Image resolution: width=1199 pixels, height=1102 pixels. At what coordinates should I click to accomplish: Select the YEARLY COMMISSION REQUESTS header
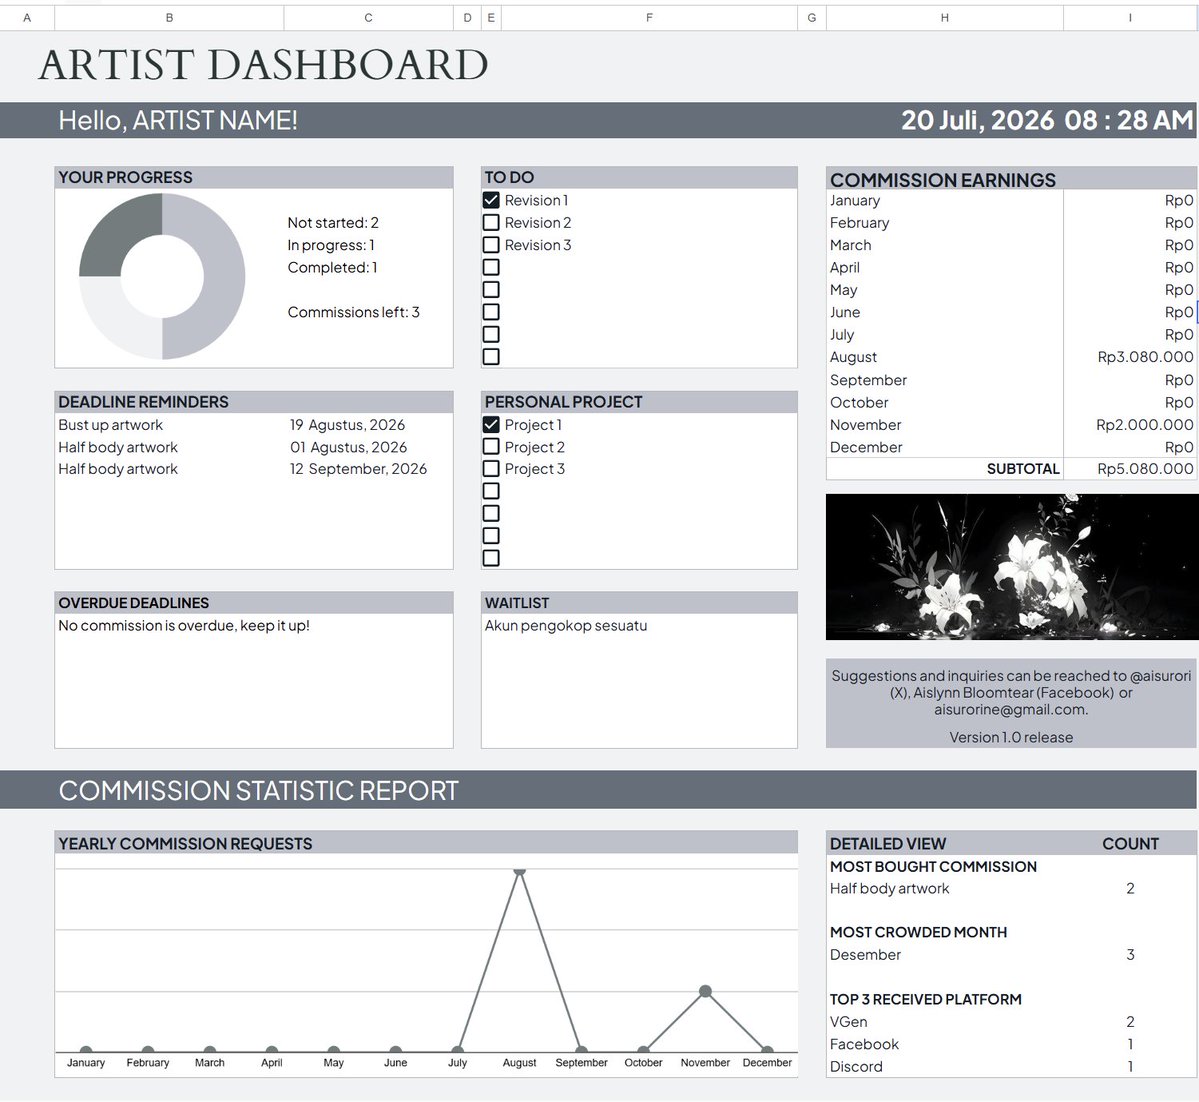tap(426, 843)
